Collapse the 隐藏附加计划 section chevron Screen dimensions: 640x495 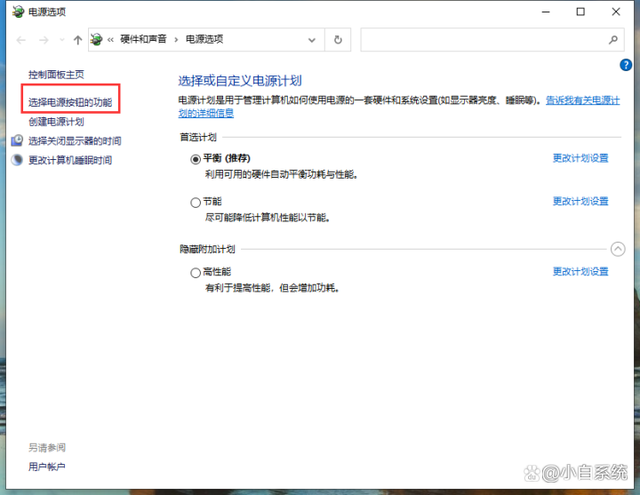(617, 249)
